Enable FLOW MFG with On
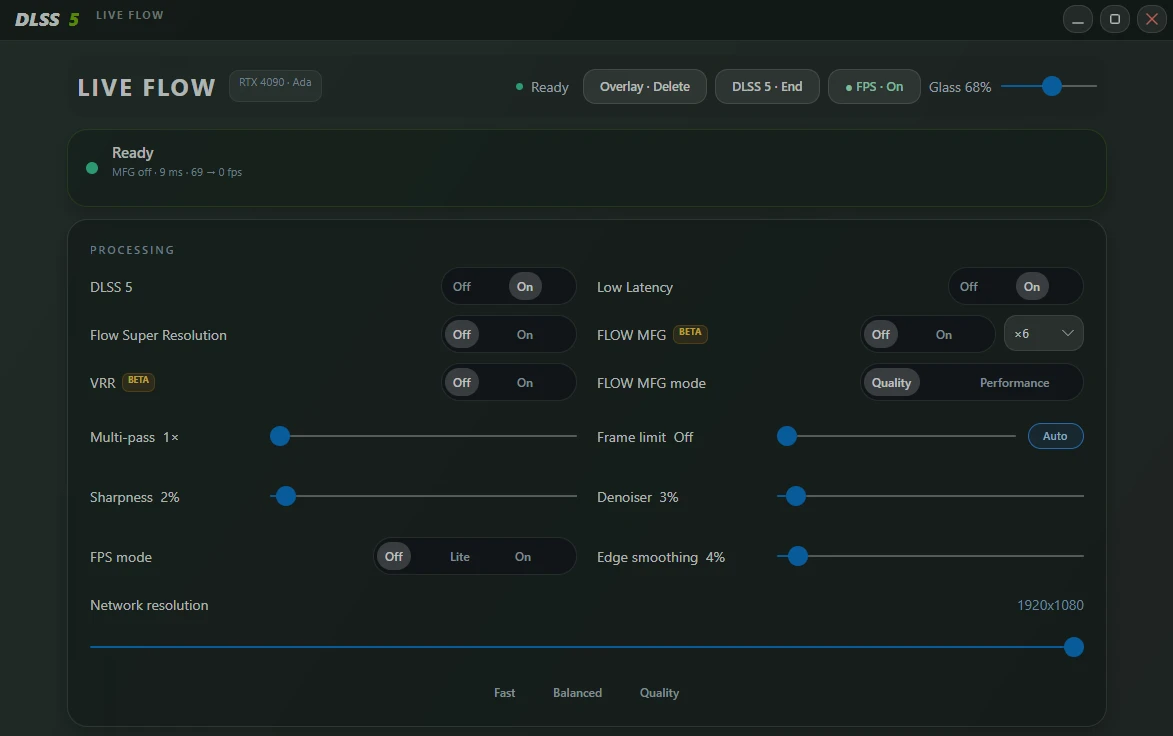This screenshot has height=736, width=1173. click(944, 334)
